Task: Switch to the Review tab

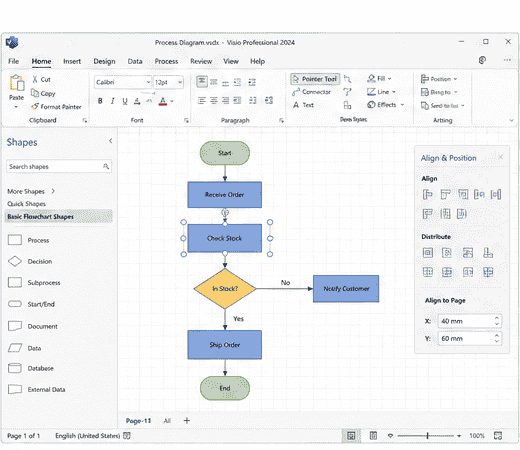Action: point(201,61)
